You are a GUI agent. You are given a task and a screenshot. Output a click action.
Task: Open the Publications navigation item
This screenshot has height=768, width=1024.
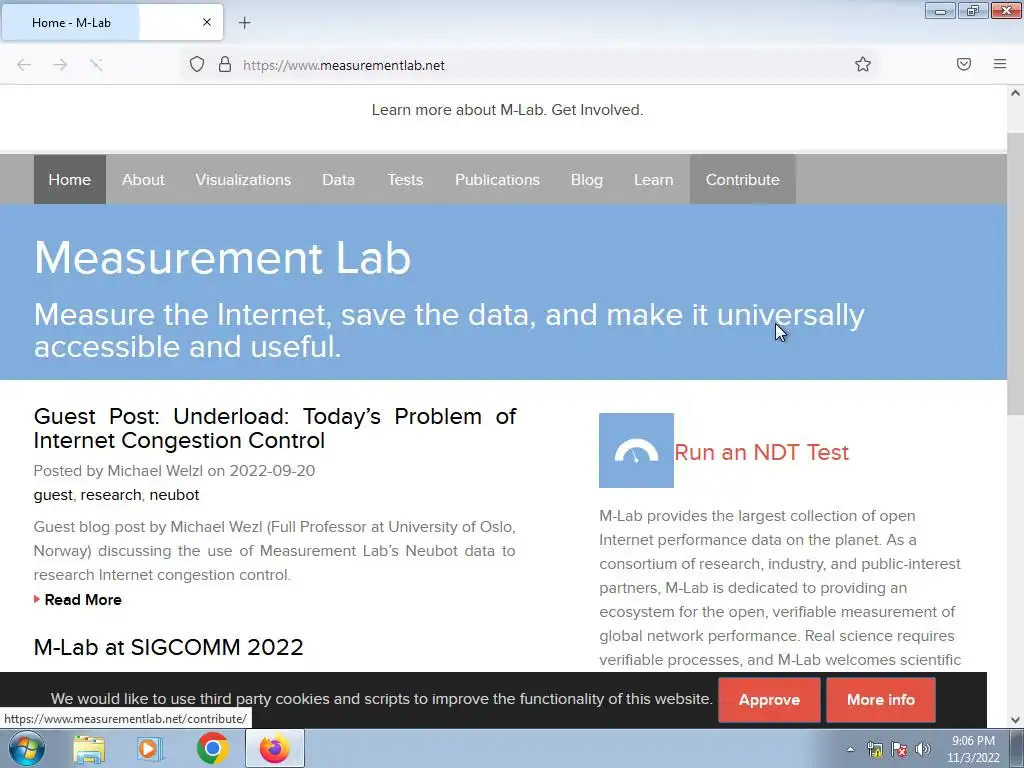tap(497, 180)
